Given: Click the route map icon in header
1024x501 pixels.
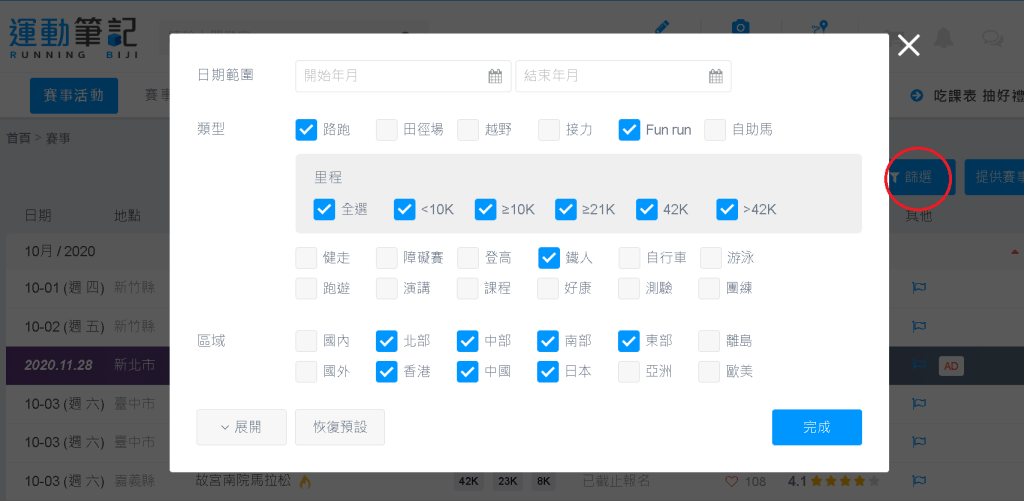Looking at the screenshot, I should click(x=820, y=27).
